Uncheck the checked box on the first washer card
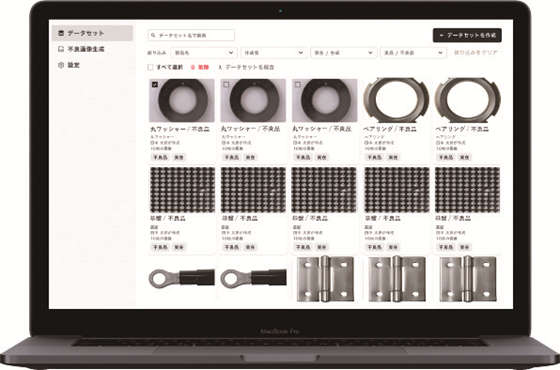The height and width of the screenshot is (370, 560). (155, 84)
